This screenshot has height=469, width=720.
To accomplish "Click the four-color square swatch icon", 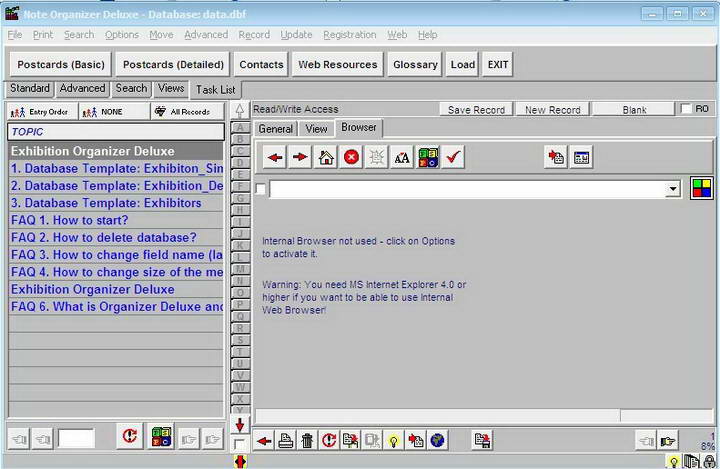I will pos(701,188).
